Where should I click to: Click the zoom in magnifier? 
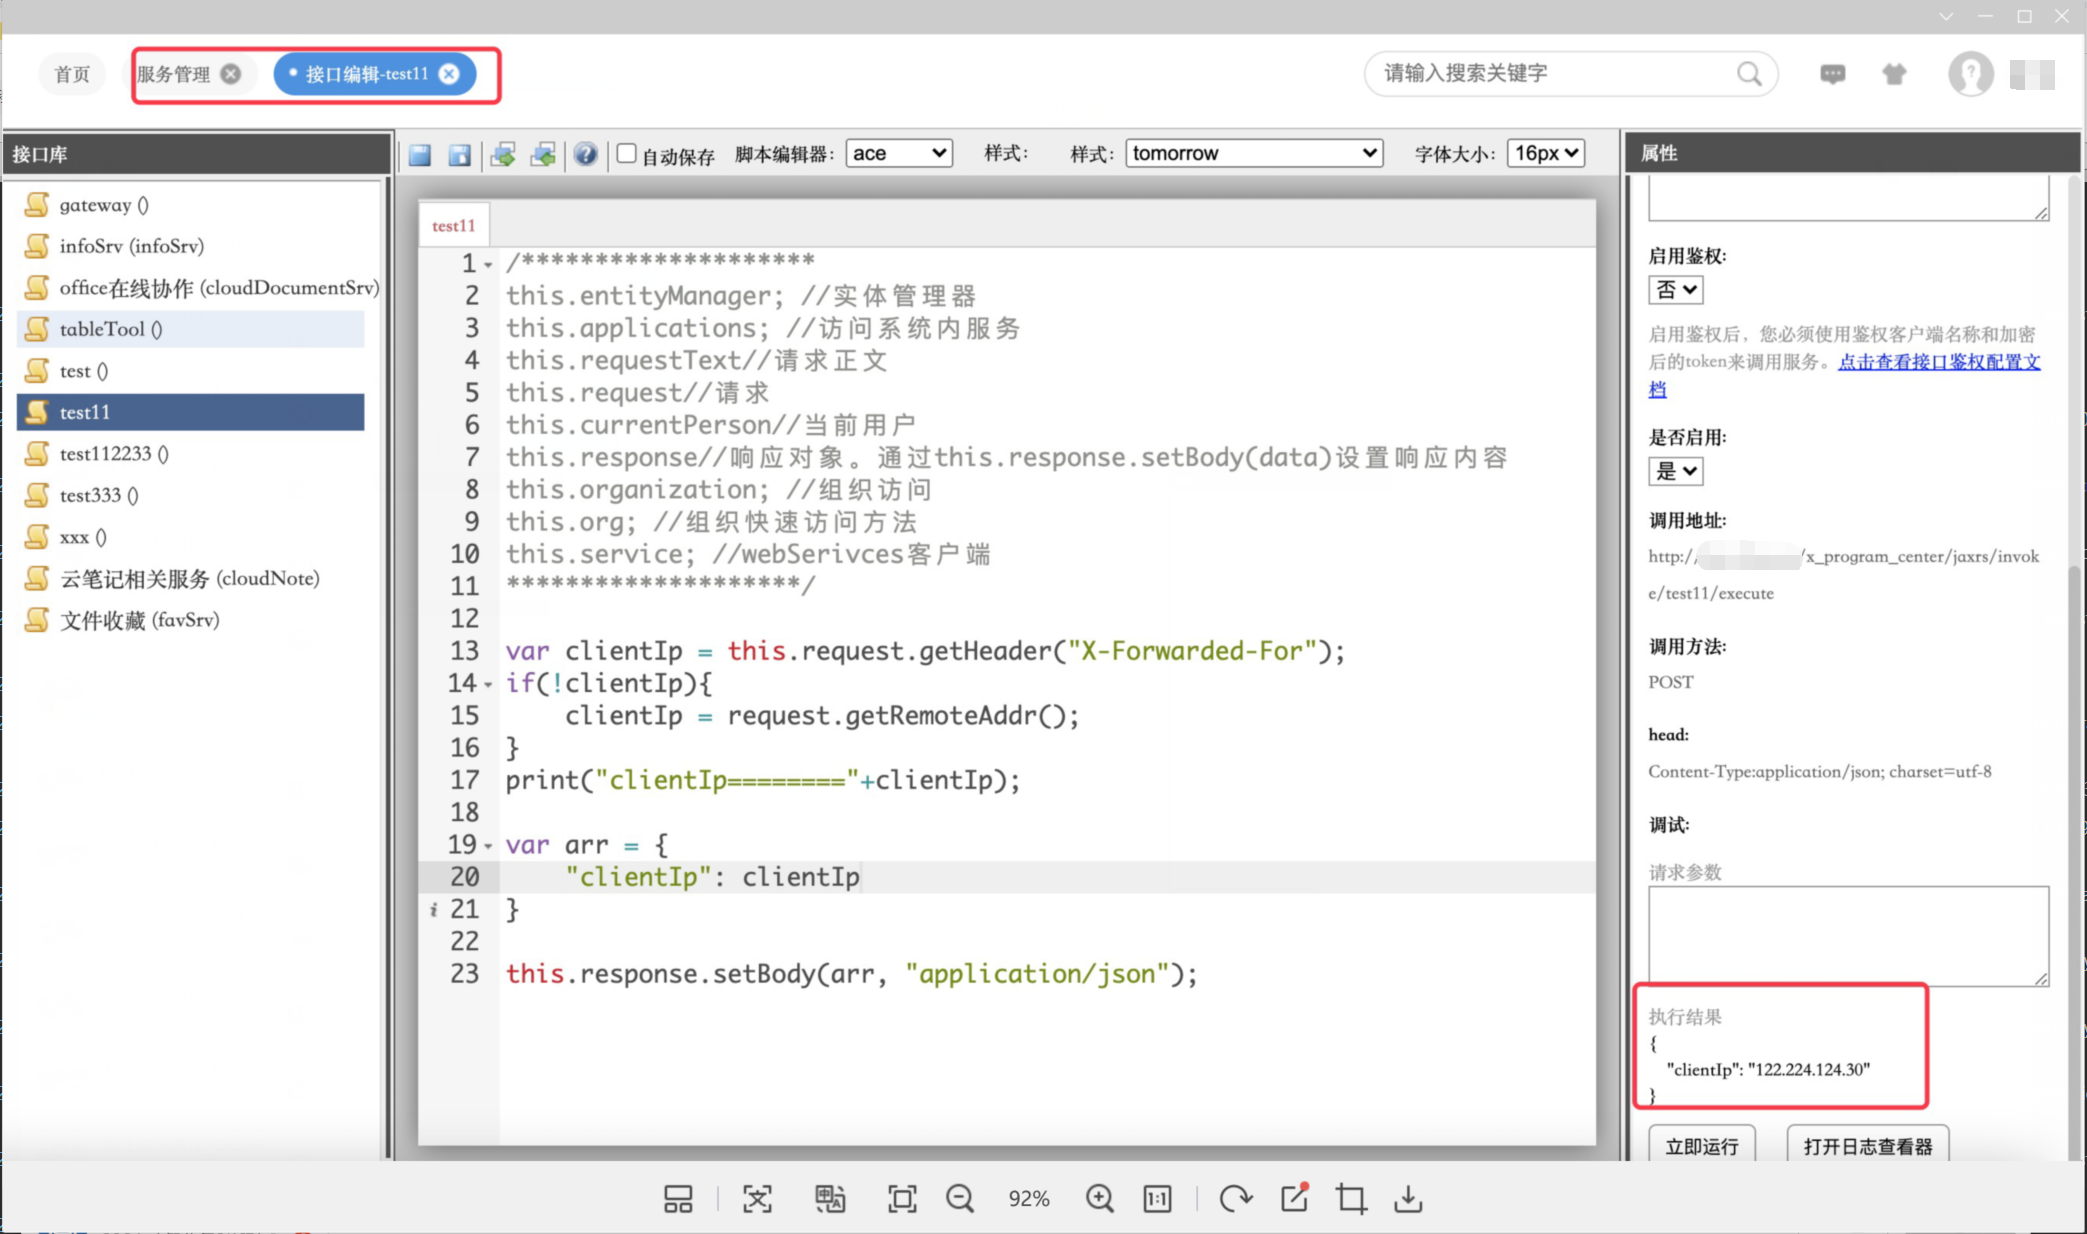[1099, 1198]
